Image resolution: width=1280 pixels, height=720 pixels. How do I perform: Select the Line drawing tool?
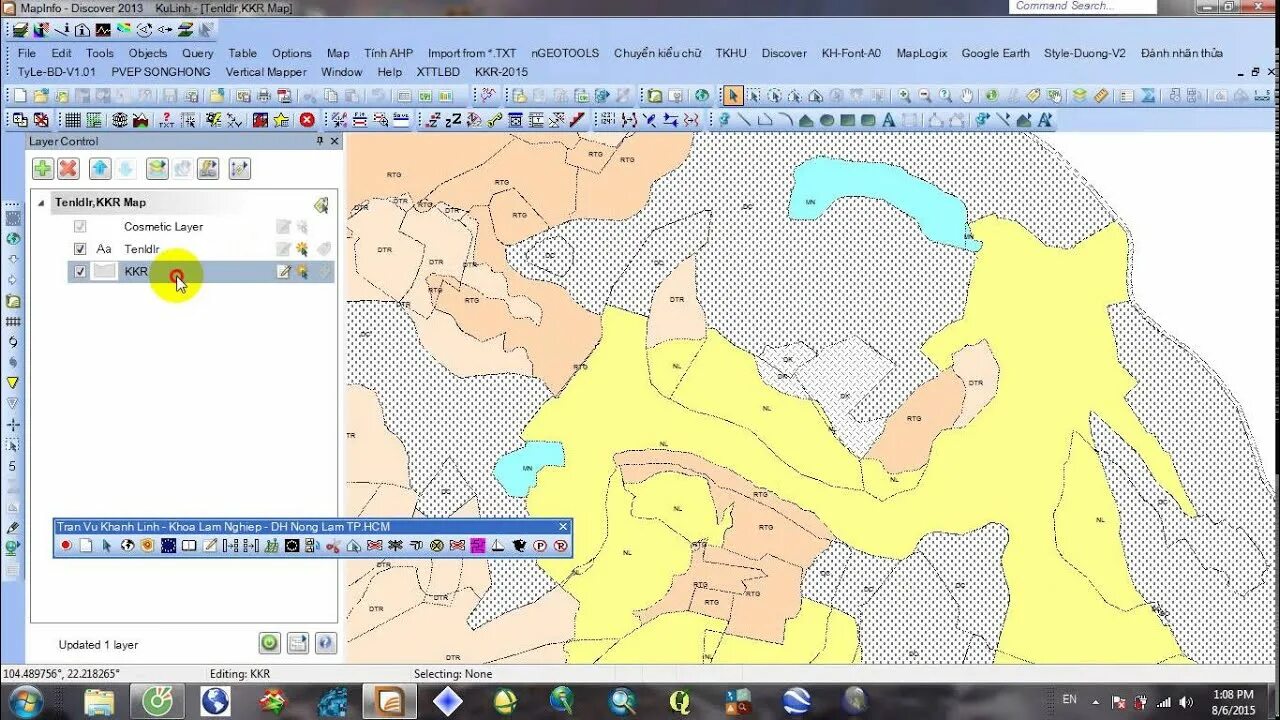tap(745, 120)
